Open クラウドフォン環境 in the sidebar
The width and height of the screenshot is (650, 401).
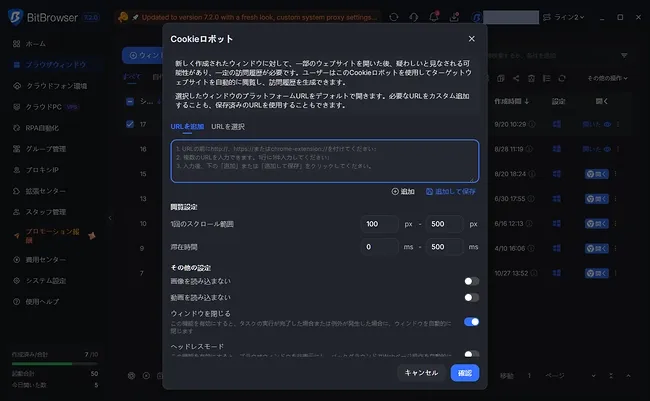coord(56,86)
